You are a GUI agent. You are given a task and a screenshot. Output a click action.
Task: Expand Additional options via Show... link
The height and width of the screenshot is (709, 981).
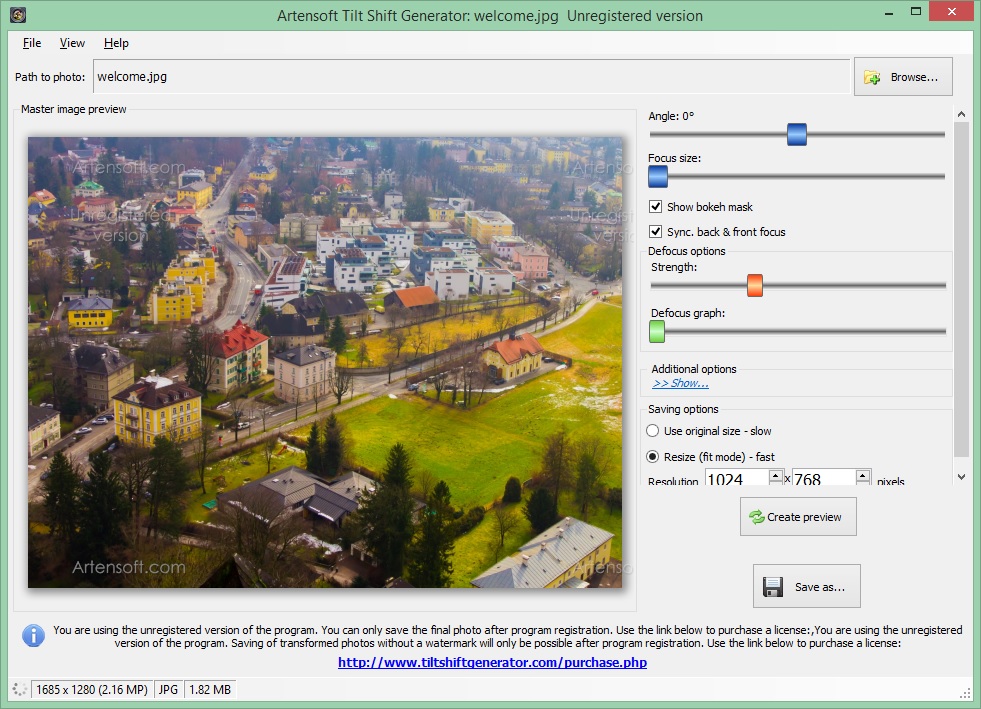coord(681,383)
